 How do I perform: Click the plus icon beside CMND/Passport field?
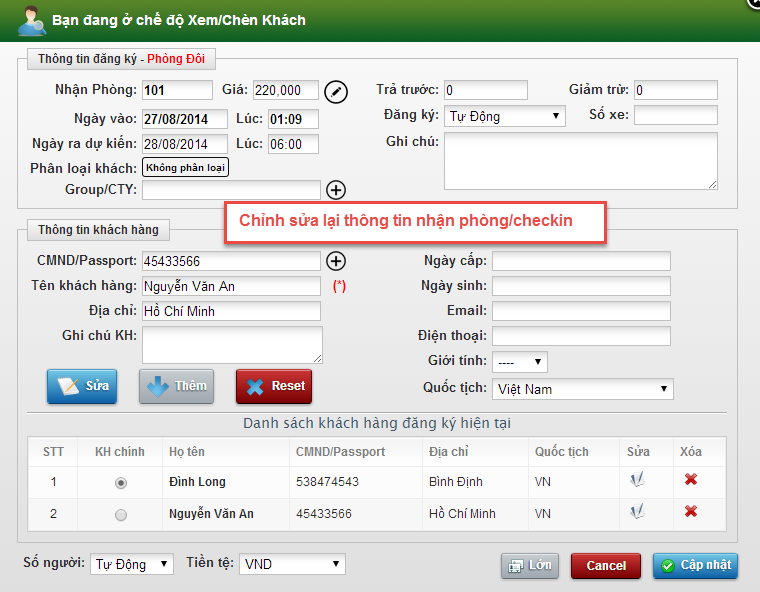tap(336, 261)
